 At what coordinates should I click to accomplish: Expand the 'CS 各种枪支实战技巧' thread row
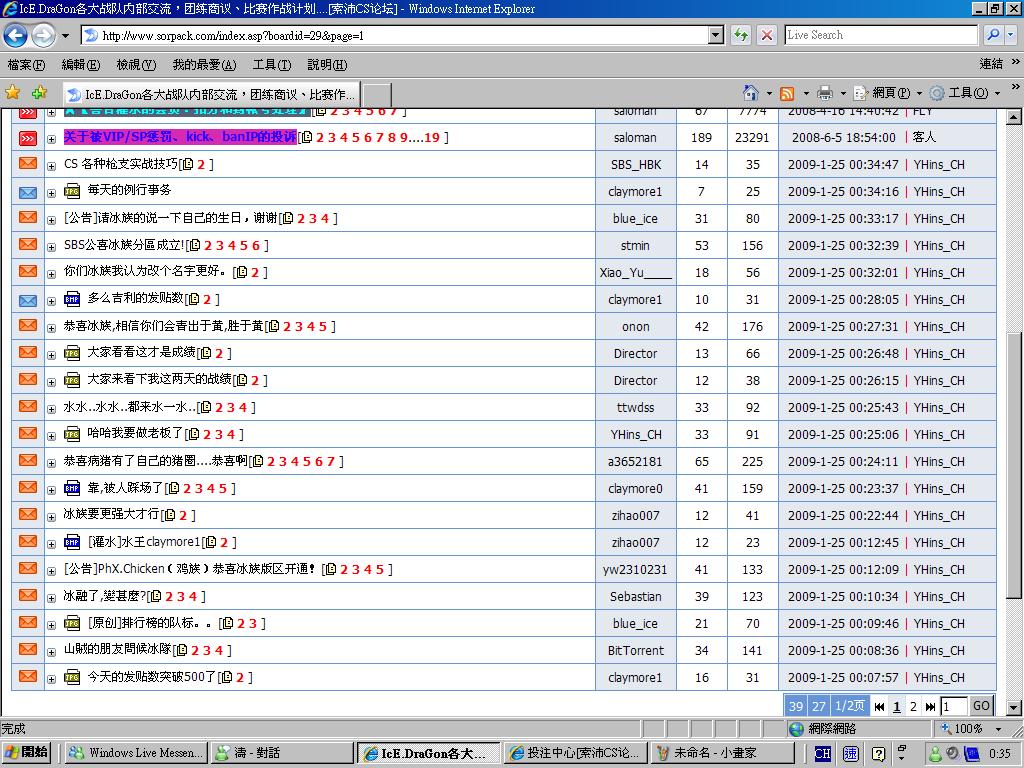51,165
